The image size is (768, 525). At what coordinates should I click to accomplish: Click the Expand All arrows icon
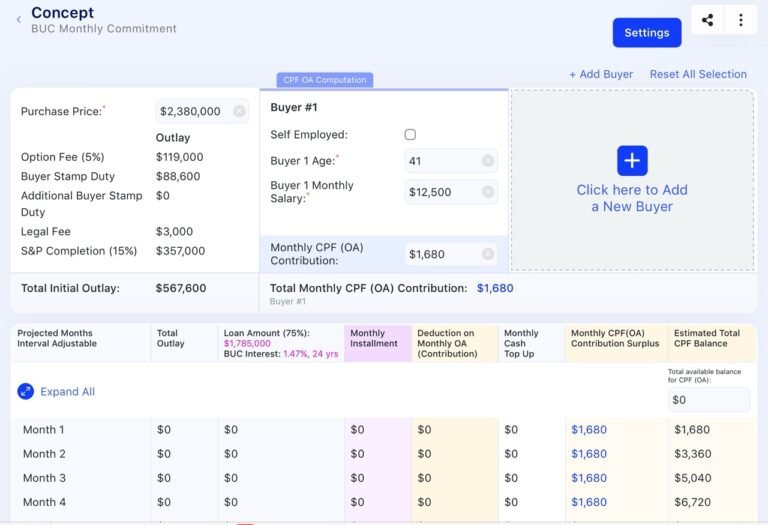click(x=25, y=391)
